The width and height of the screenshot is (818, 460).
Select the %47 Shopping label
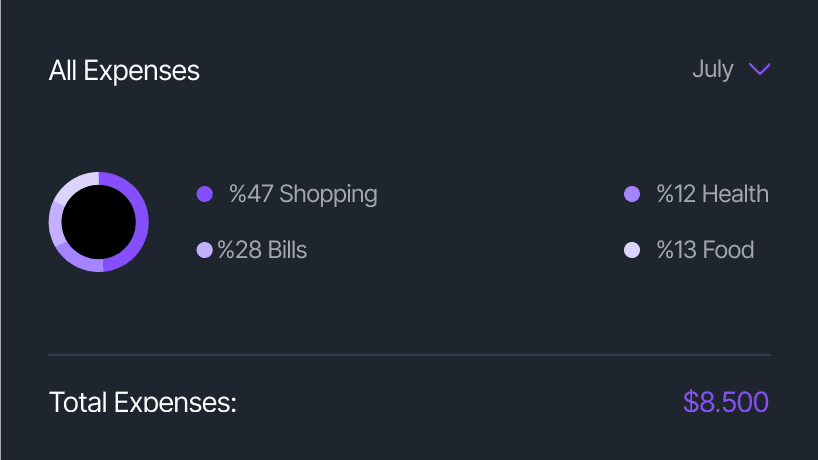point(303,194)
